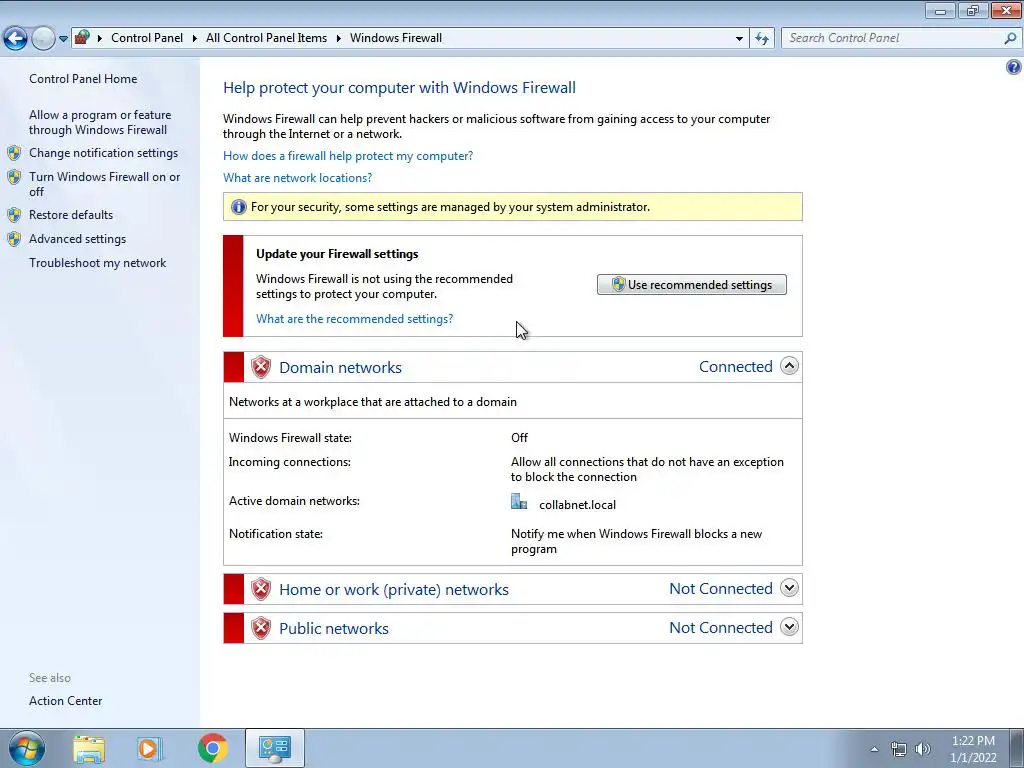Launch Windows Media Player from taskbar

tap(150, 748)
